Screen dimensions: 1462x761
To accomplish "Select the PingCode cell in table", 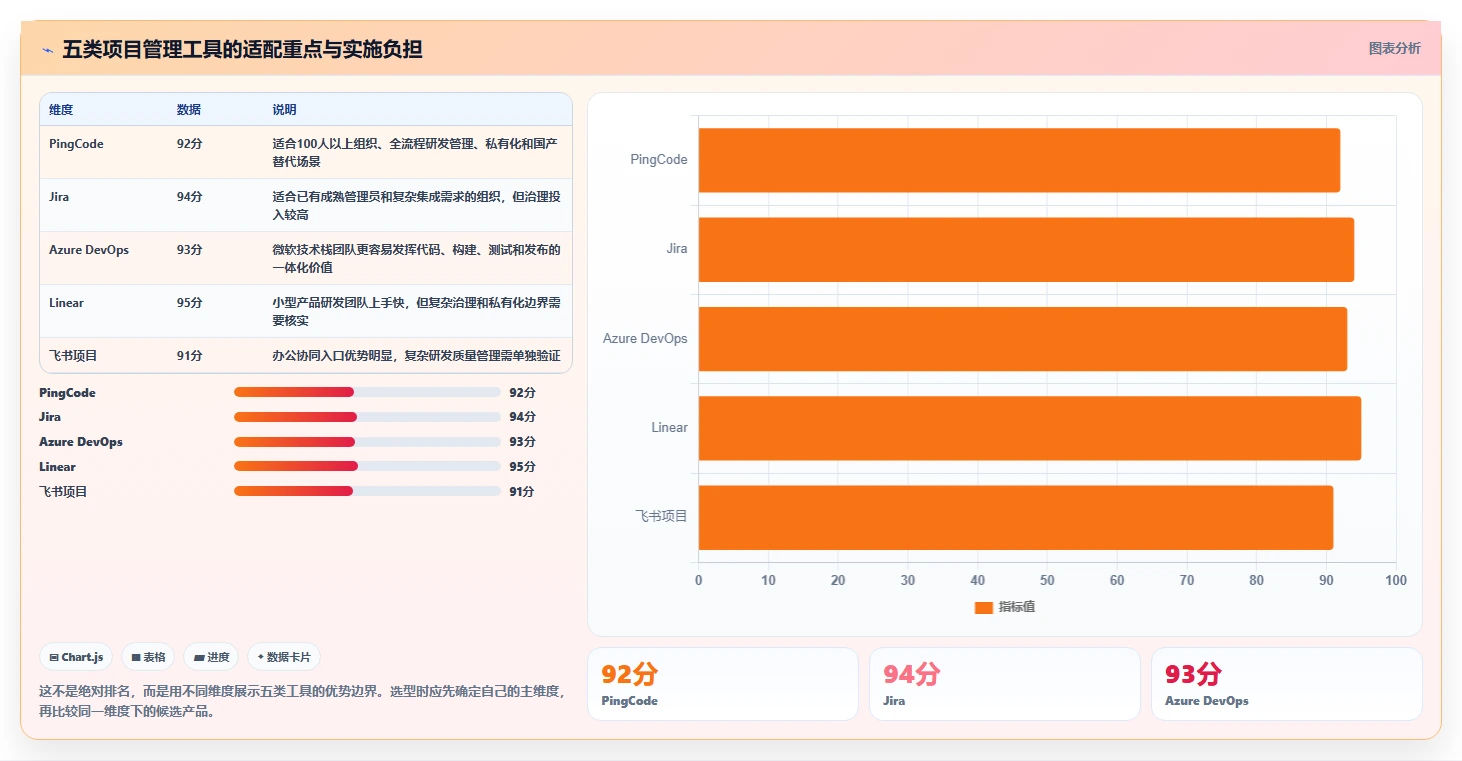I will [x=76, y=144].
